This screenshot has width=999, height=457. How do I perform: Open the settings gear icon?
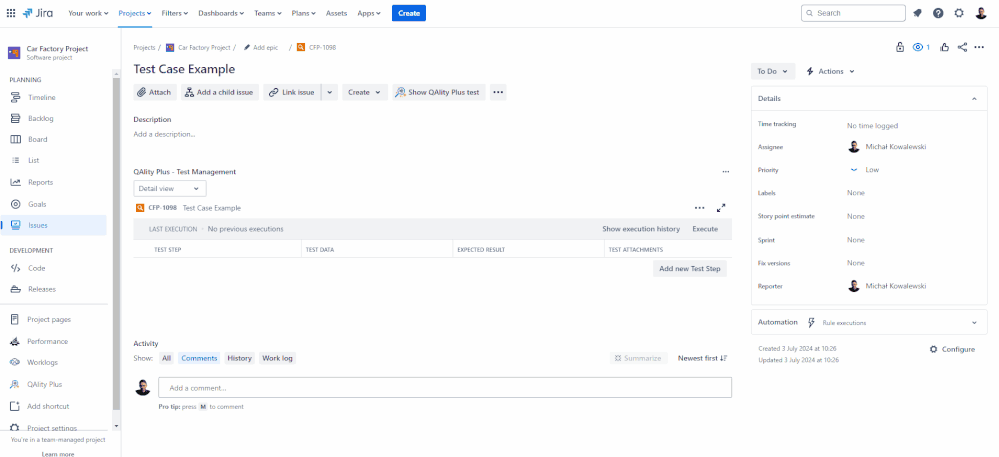click(x=959, y=13)
